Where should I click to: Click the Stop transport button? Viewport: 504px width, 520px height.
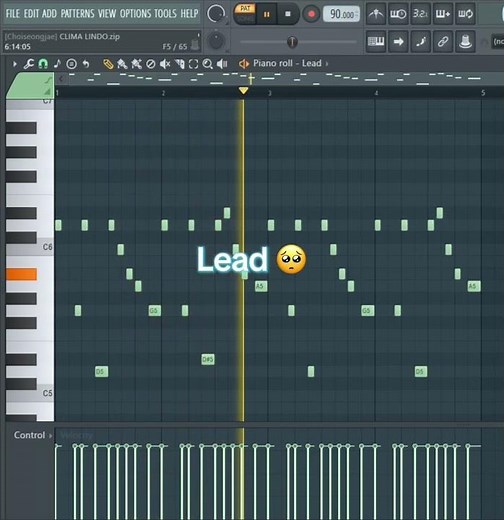coord(288,14)
